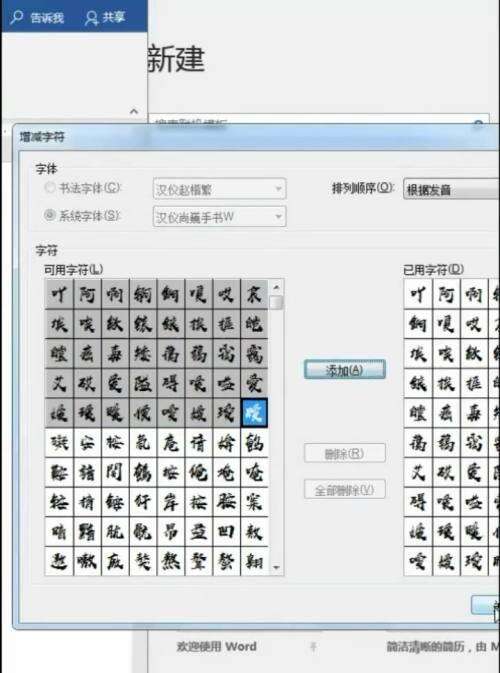Select traditional 愛 in the available characters list
The width and height of the screenshot is (500, 673).
[254, 383]
